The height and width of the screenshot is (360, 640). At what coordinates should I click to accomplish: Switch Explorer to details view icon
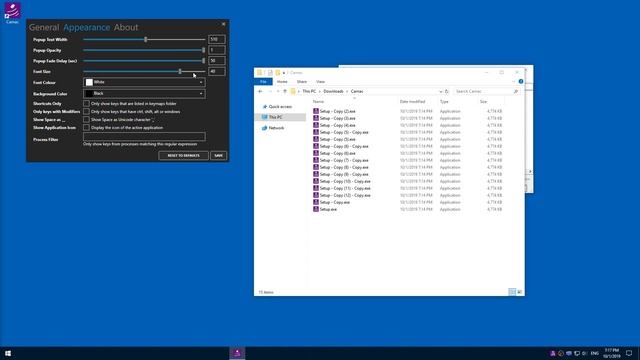click(512, 292)
